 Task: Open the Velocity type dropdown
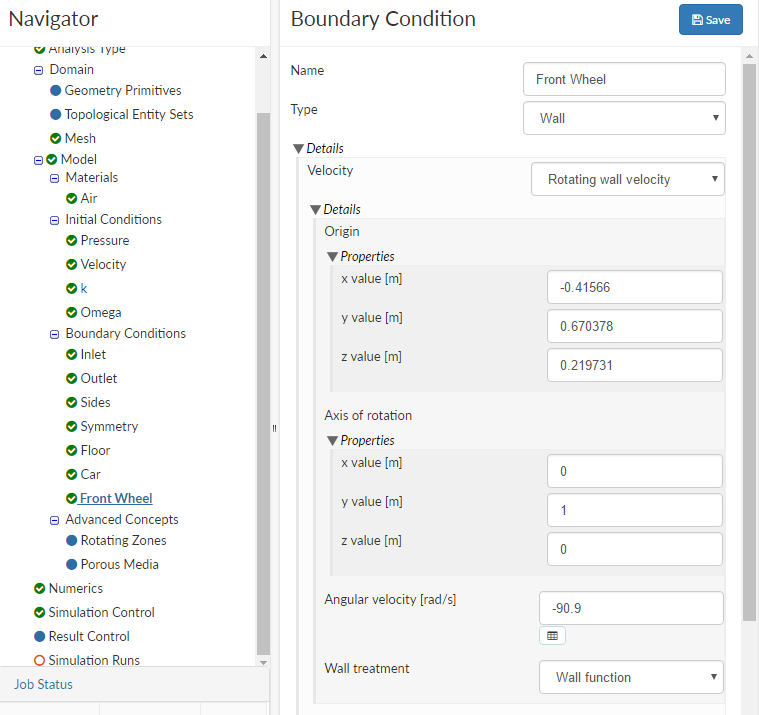coord(628,180)
